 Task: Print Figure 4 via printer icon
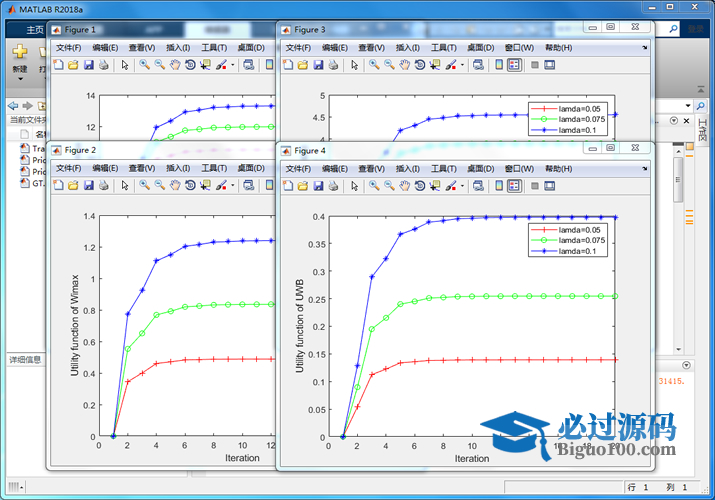click(334, 186)
